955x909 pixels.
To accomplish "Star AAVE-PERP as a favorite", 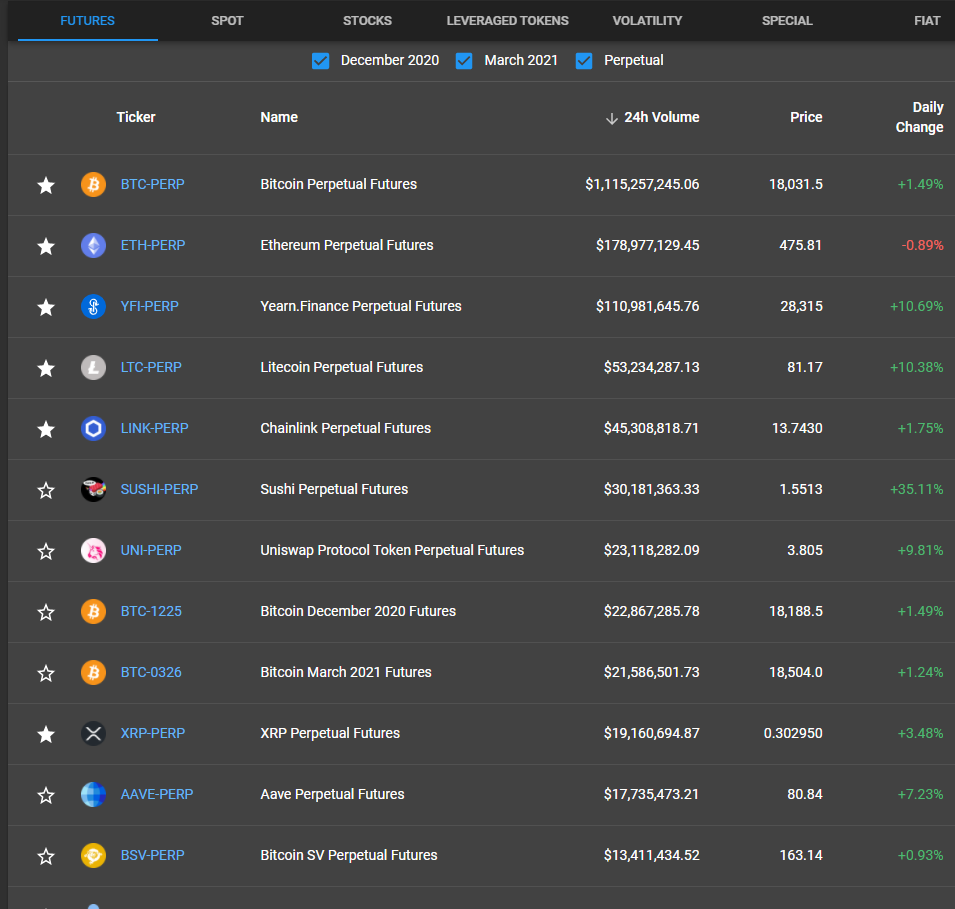I will click(46, 794).
